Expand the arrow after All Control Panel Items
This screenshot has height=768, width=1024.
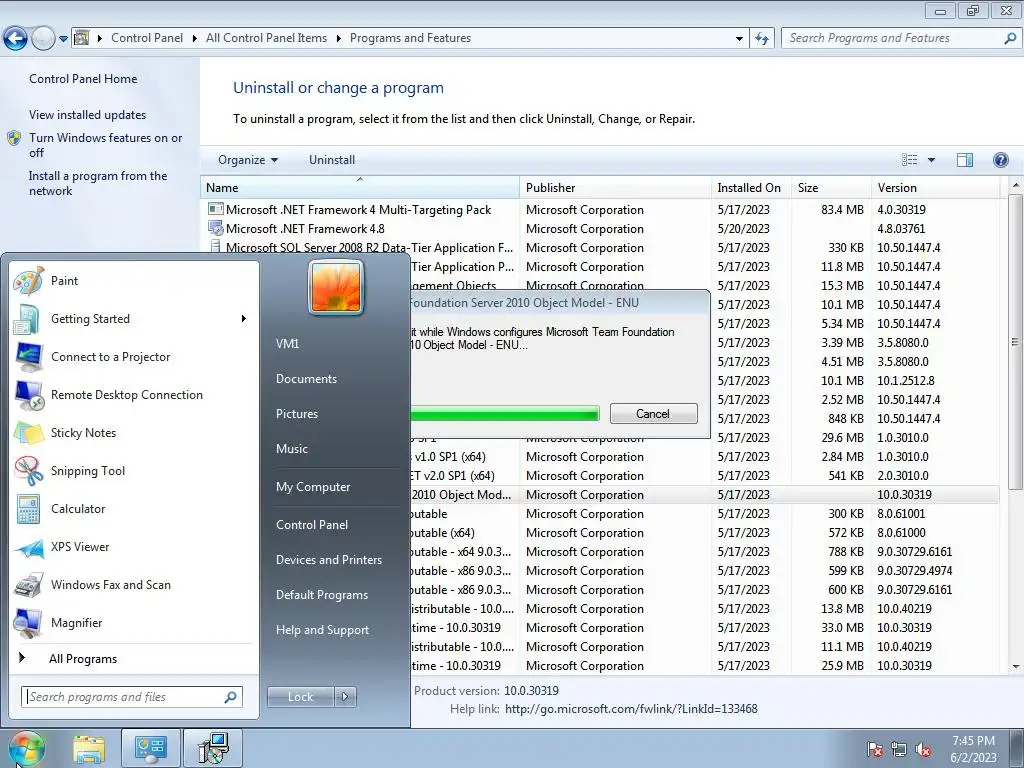pos(338,39)
